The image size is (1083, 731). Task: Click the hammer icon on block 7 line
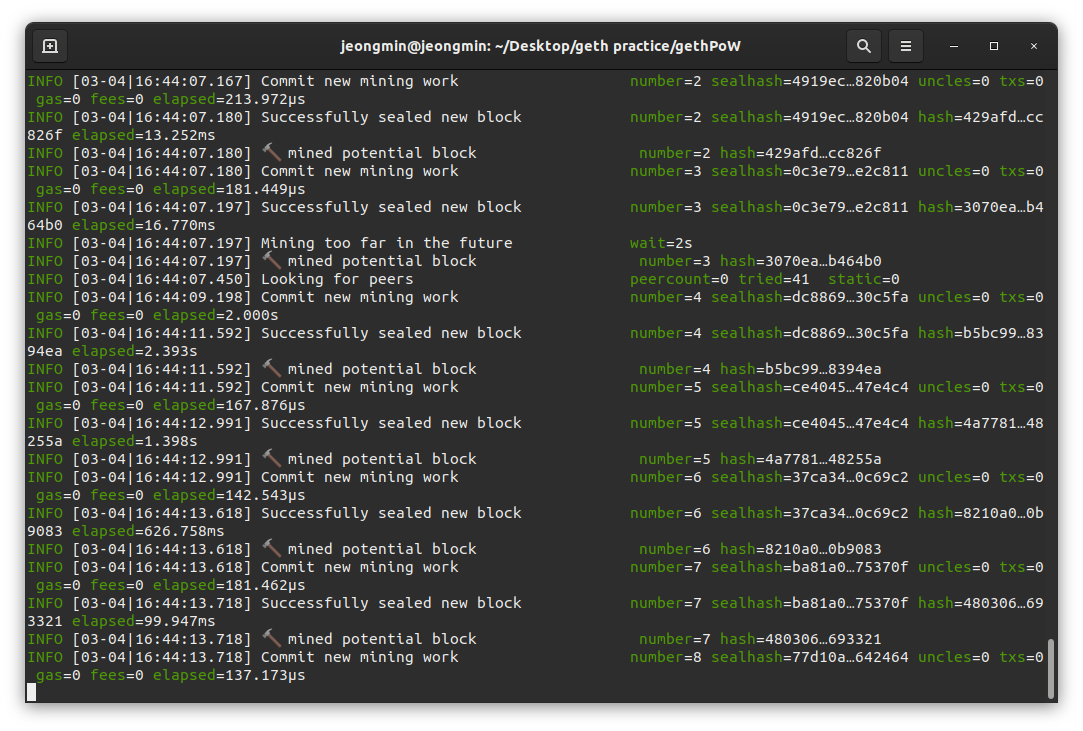271,638
